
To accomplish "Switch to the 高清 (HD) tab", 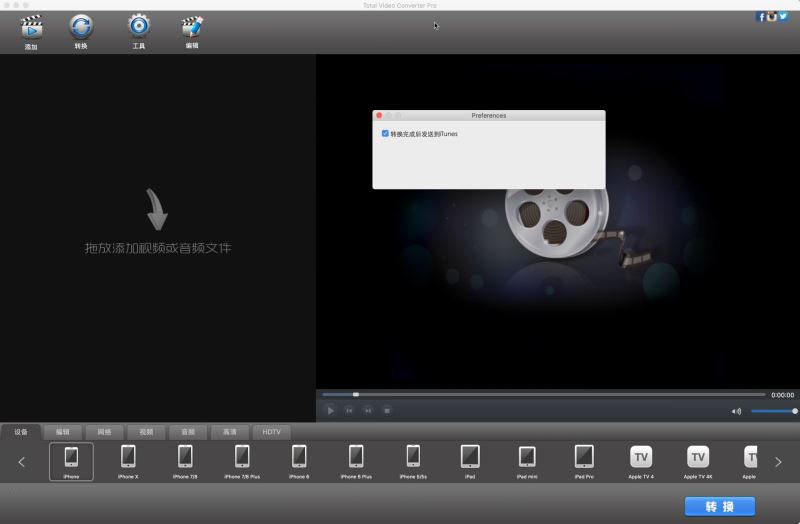I will [x=230, y=432].
